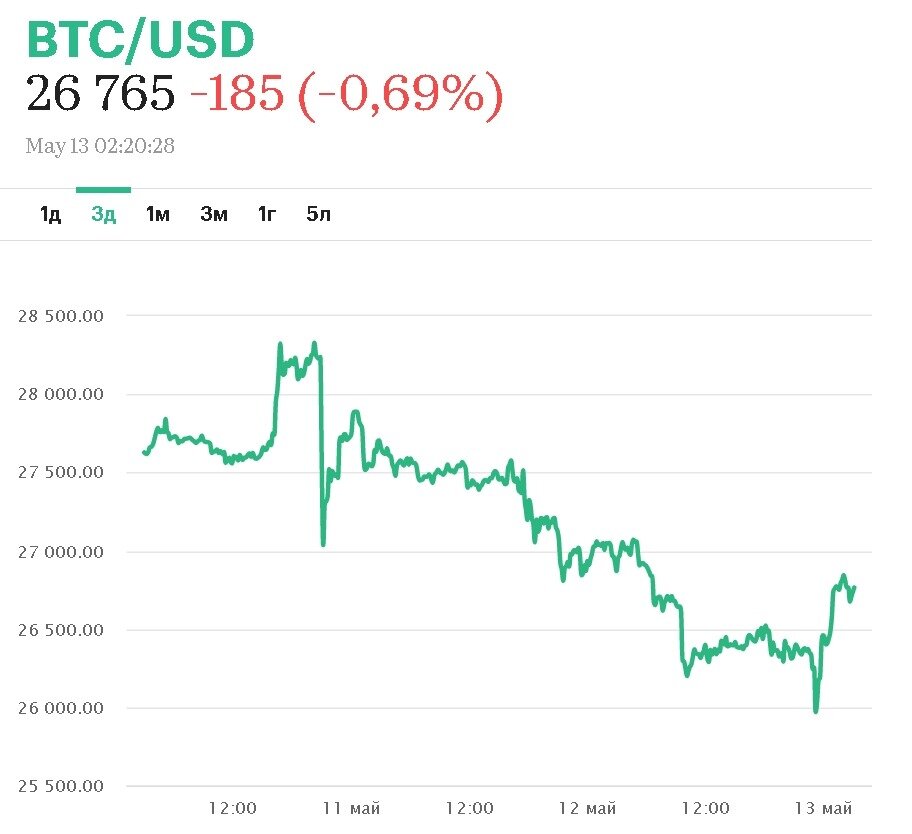Click the 13 май date label
Image resolution: width=912 pixels, height=834 pixels.
coord(822,808)
